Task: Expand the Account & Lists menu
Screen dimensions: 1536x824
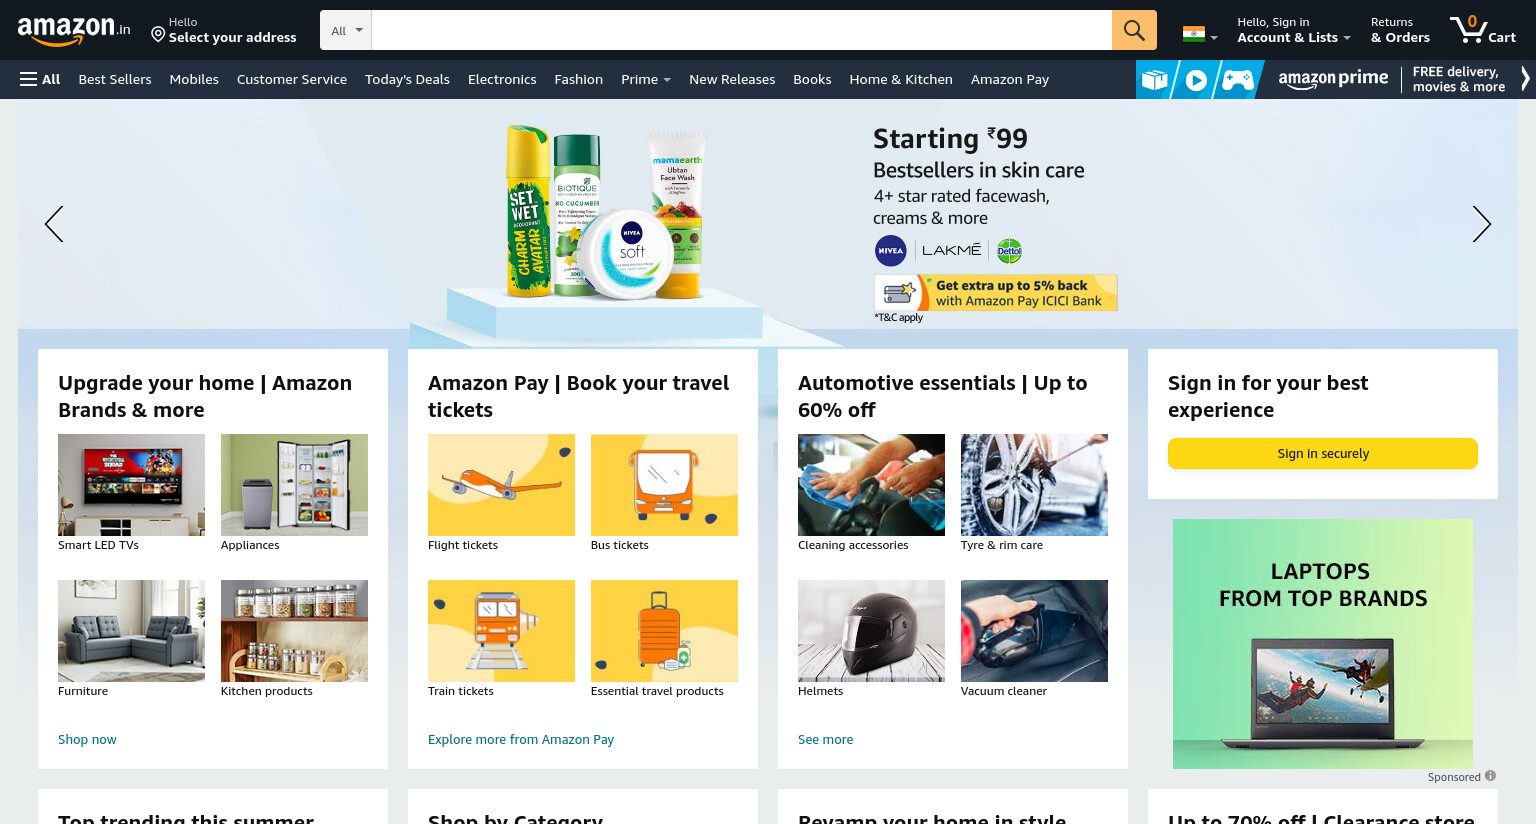Action: coord(1293,30)
